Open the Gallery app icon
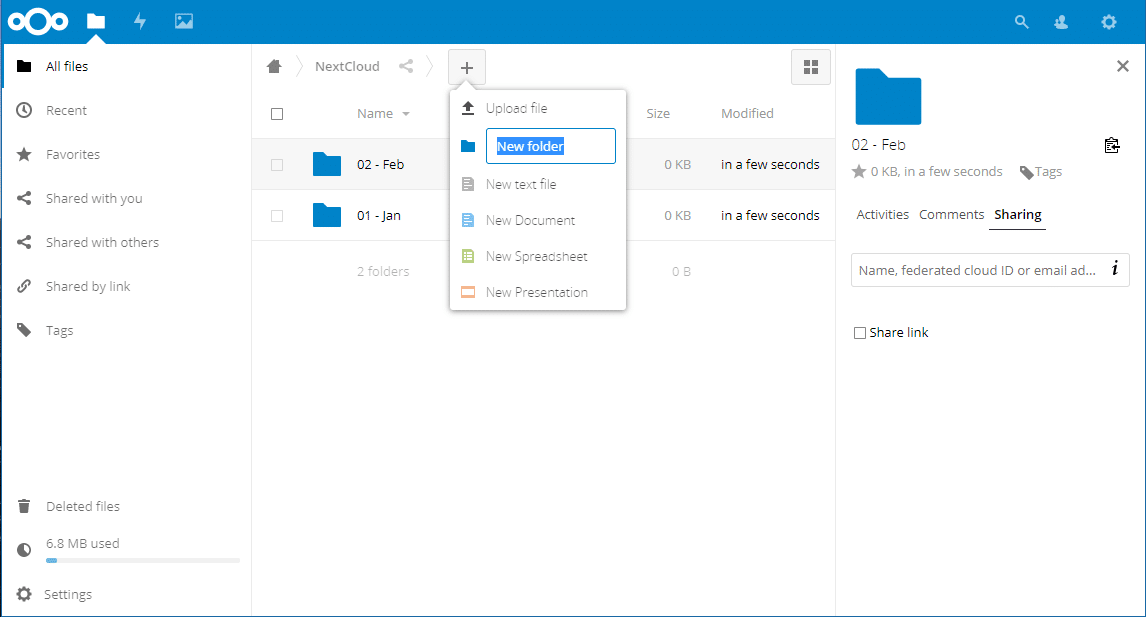The width and height of the screenshot is (1146, 617). pos(183,21)
